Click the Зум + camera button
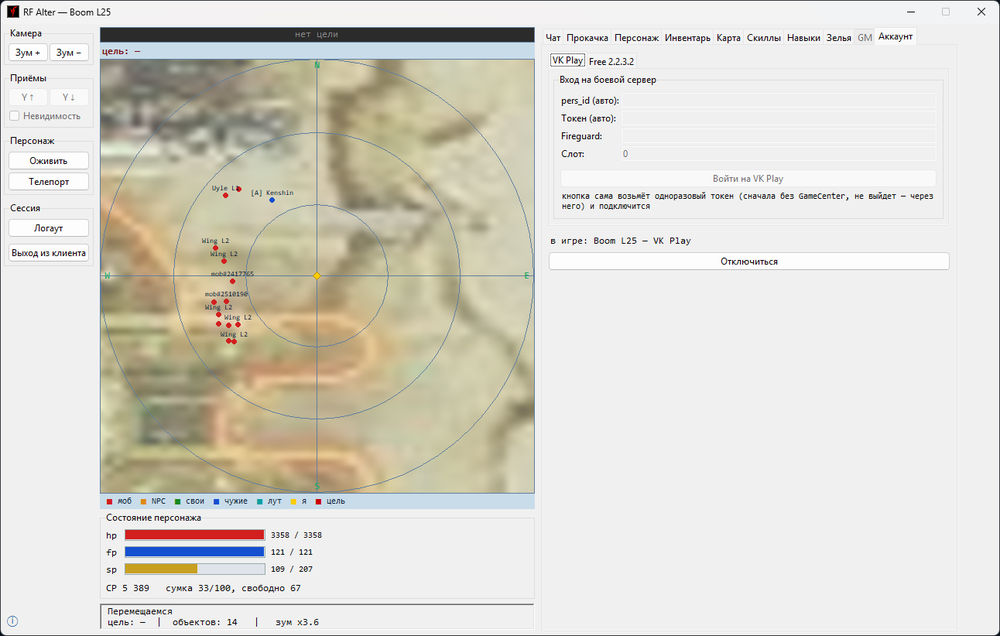This screenshot has height=636, width=1000. pos(28,52)
